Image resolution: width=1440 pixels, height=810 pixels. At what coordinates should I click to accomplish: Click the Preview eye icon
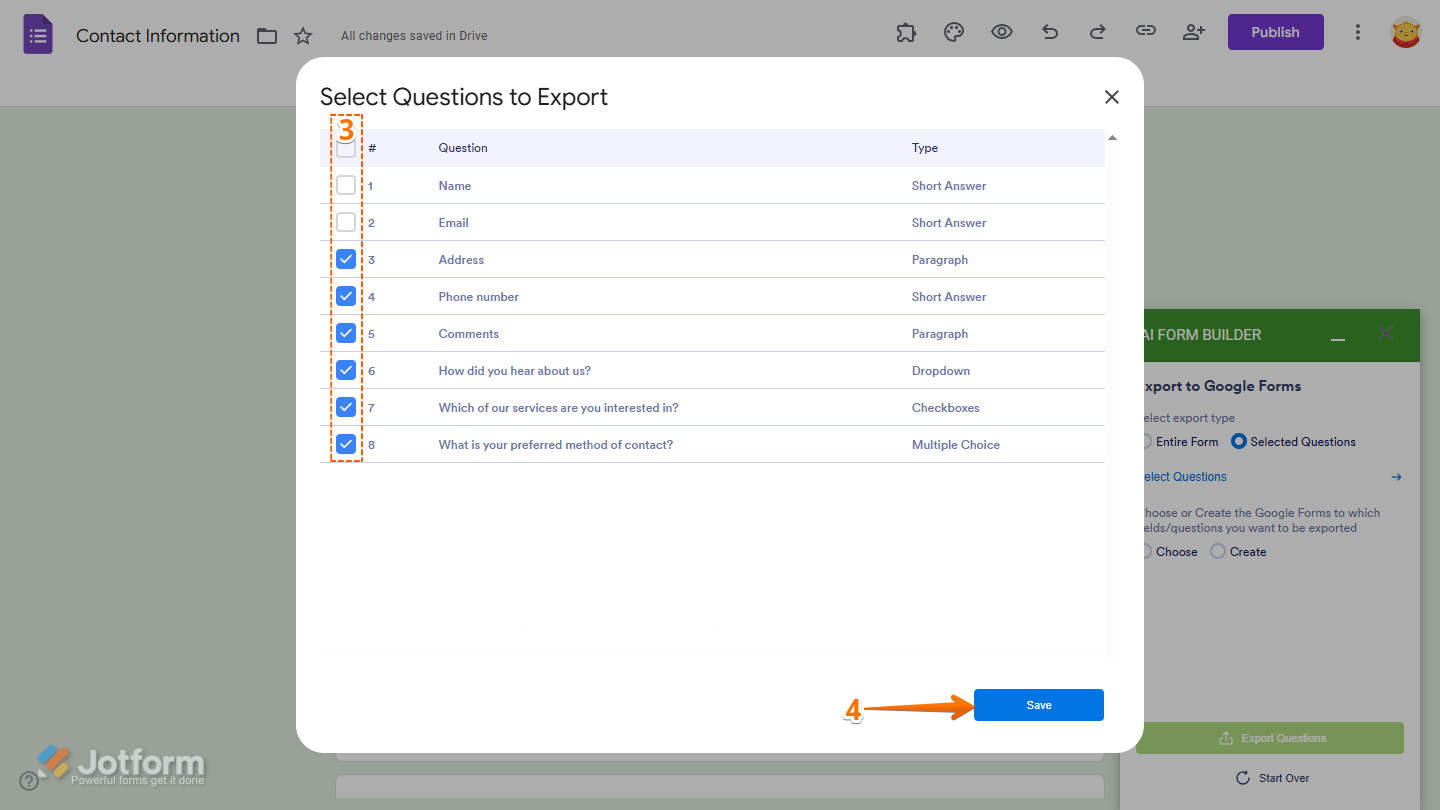point(1001,32)
